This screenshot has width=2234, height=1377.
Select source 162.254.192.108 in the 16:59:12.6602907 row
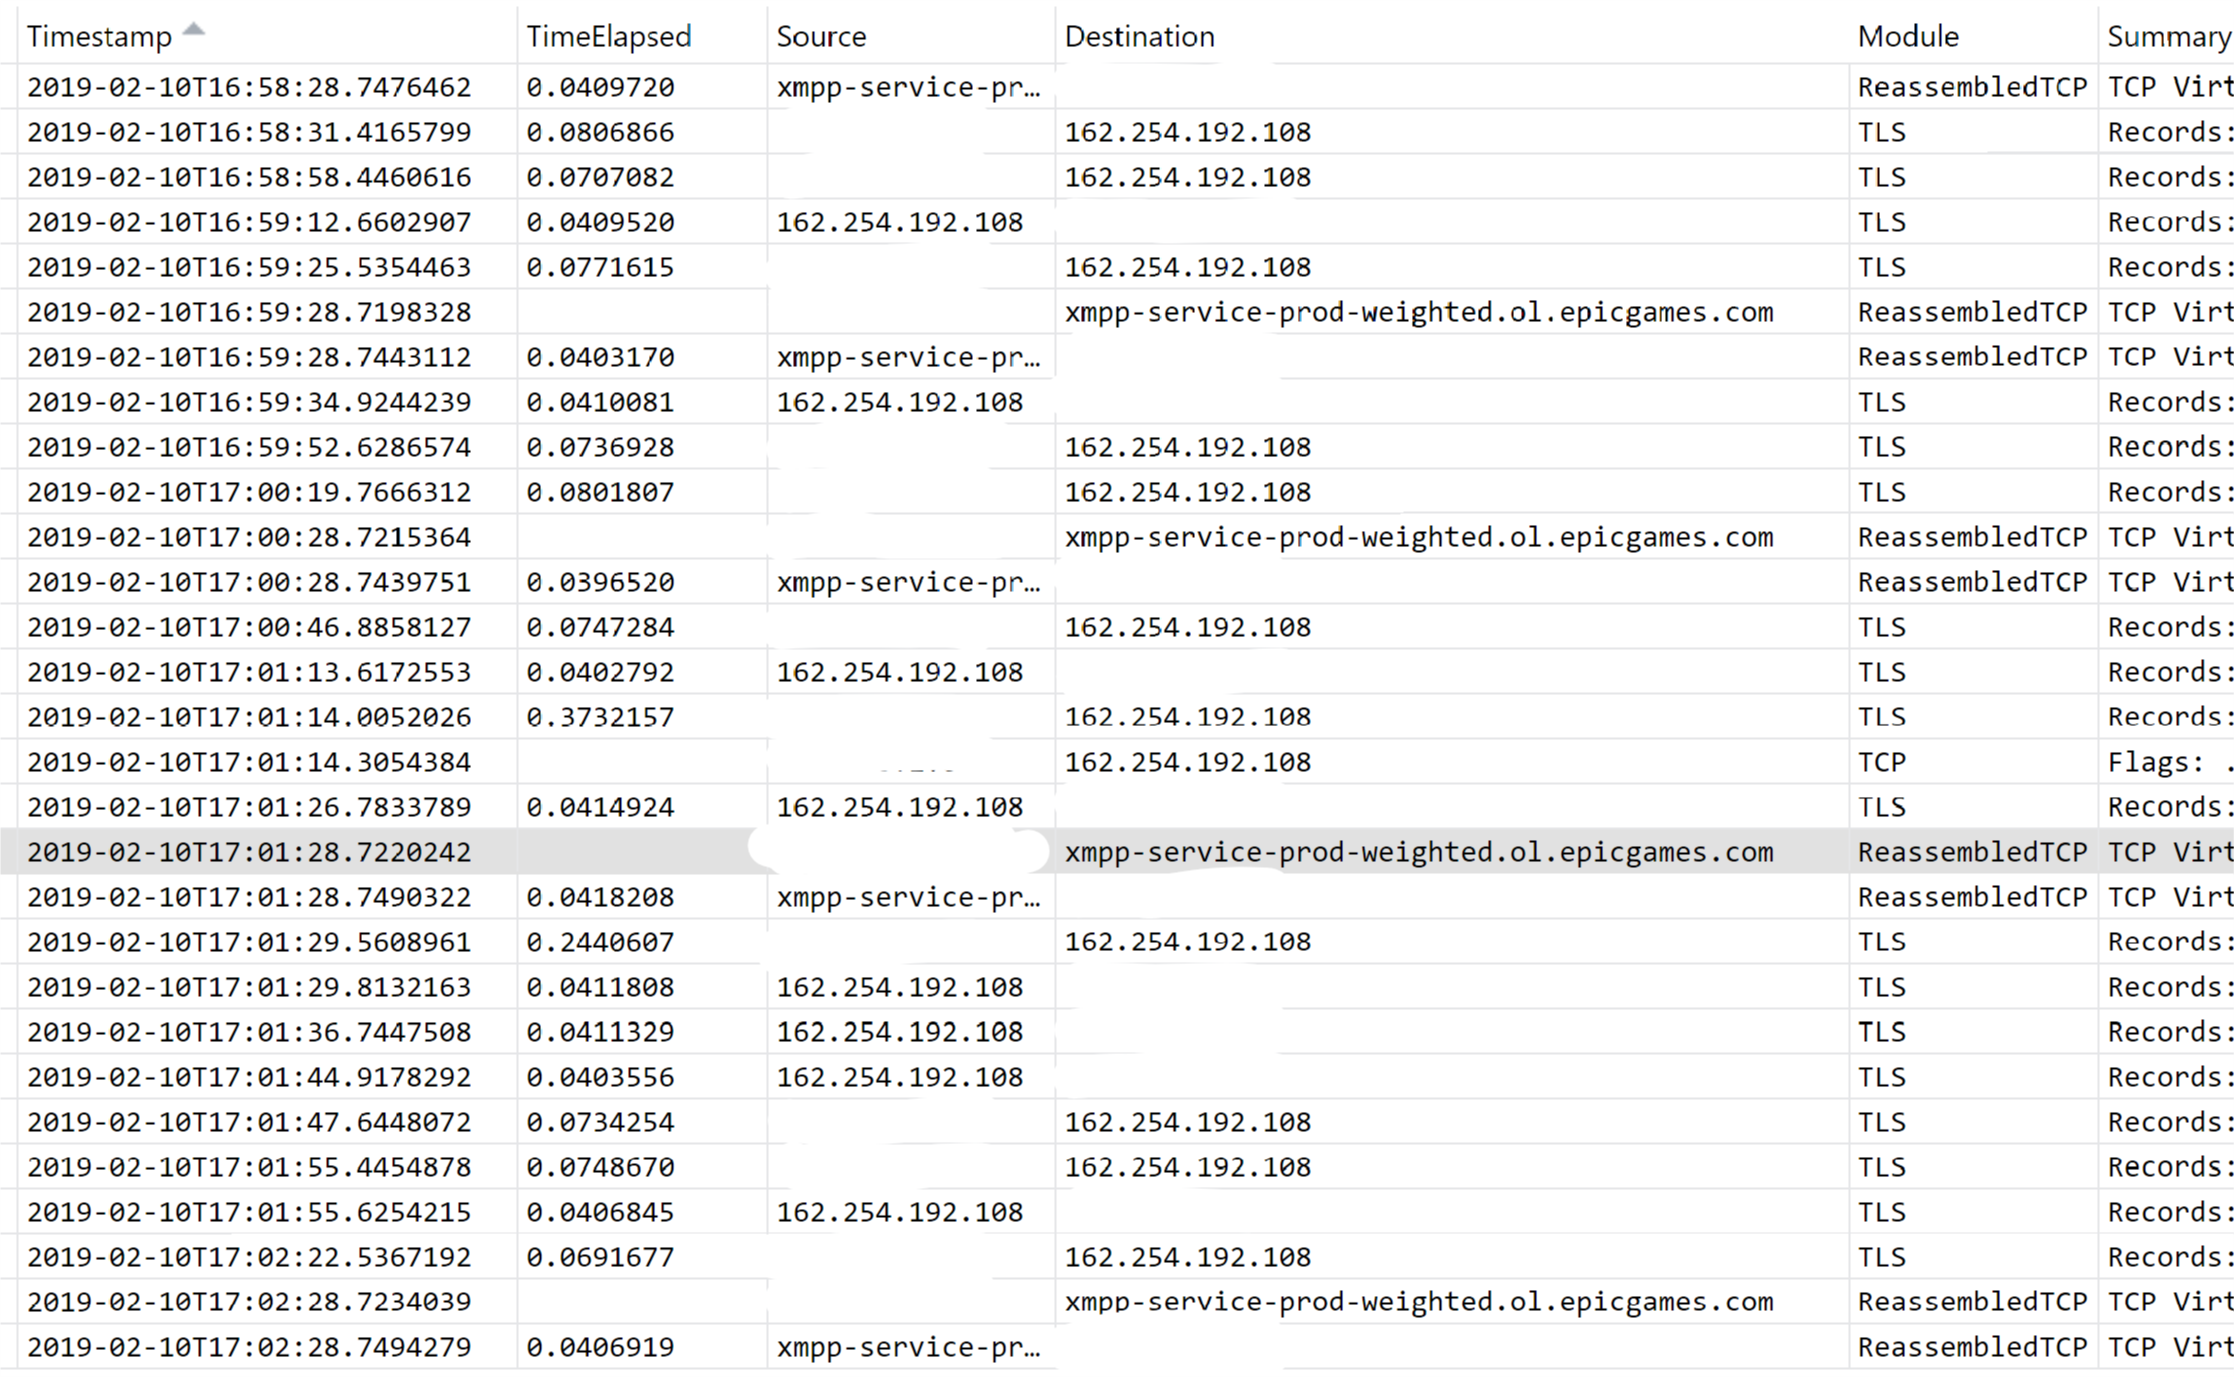click(x=899, y=222)
